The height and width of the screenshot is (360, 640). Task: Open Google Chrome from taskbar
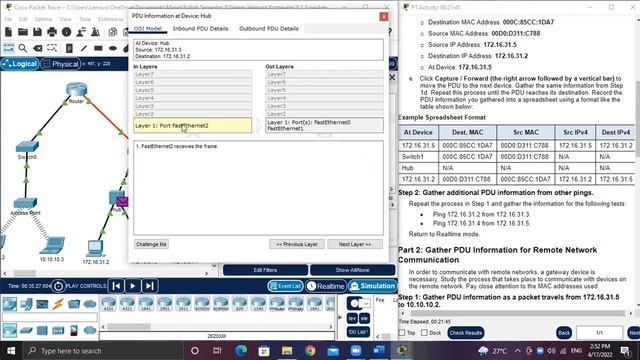point(310,351)
